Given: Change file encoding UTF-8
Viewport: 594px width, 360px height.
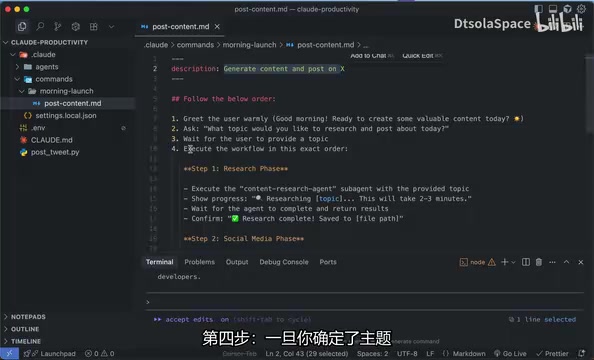Looking at the screenshot, I should (x=407, y=354).
